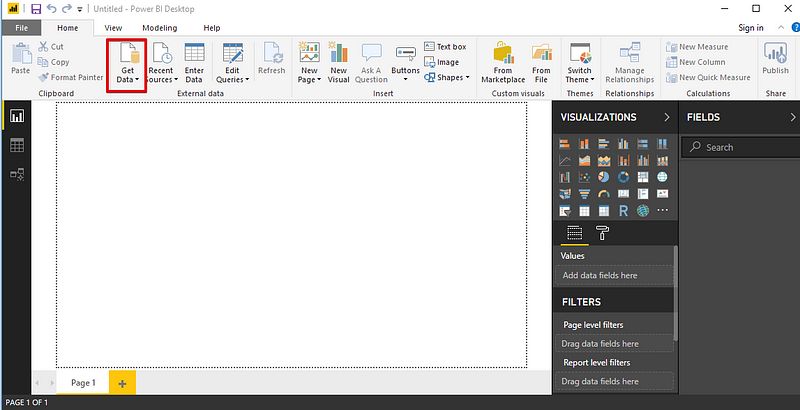Open the Get Data dropdown arrow
This screenshot has width=800, height=410.
tap(137, 80)
